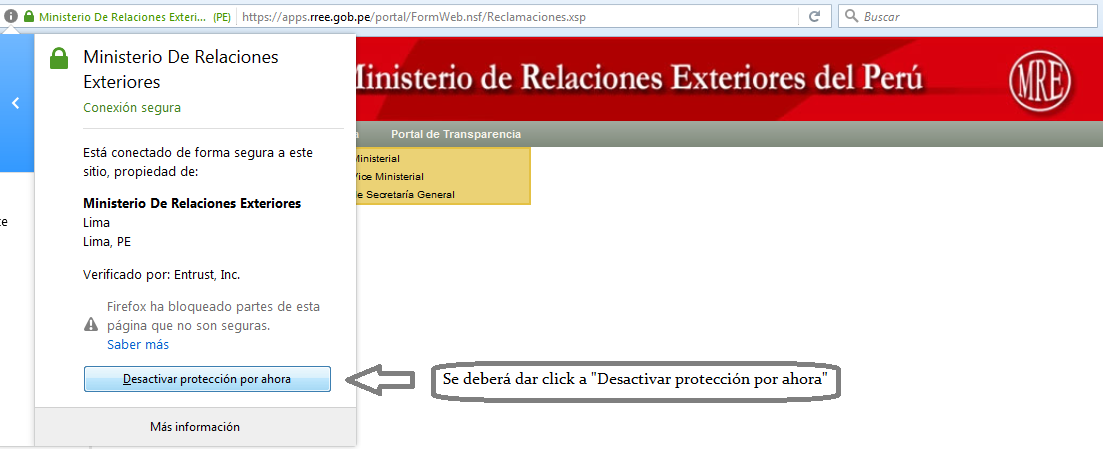Click the site information (i) icon
Viewport: 1103px width, 449px height.
pyautogui.click(x=11, y=15)
